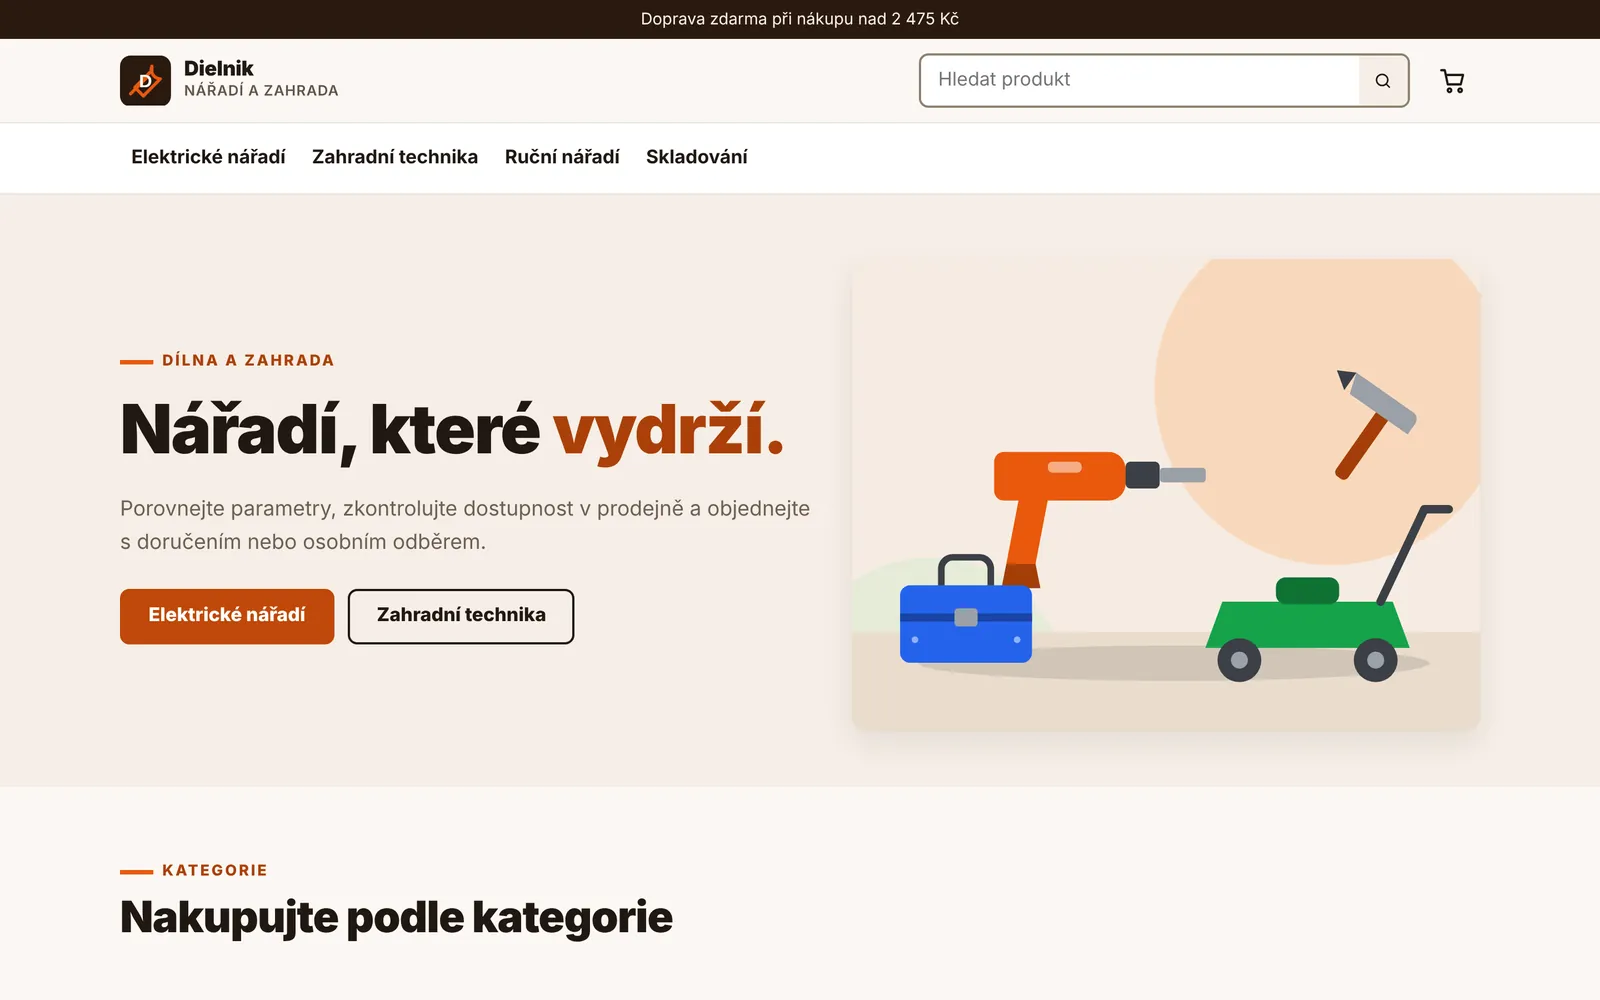Screen dimensions: 1600x1000
Task: Click the tools hero illustration
Action: (1166, 494)
